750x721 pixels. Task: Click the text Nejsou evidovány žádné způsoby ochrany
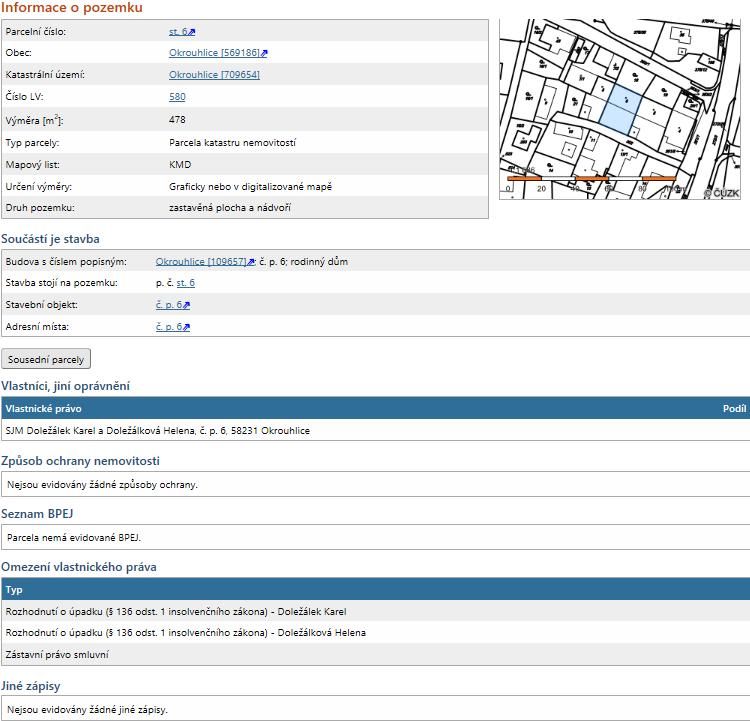[x=102, y=485]
